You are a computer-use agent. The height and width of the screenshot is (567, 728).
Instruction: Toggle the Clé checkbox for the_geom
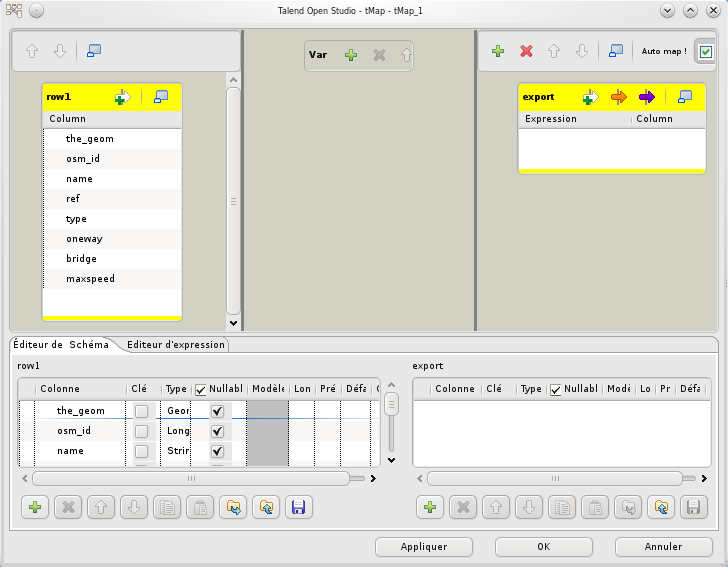(142, 411)
